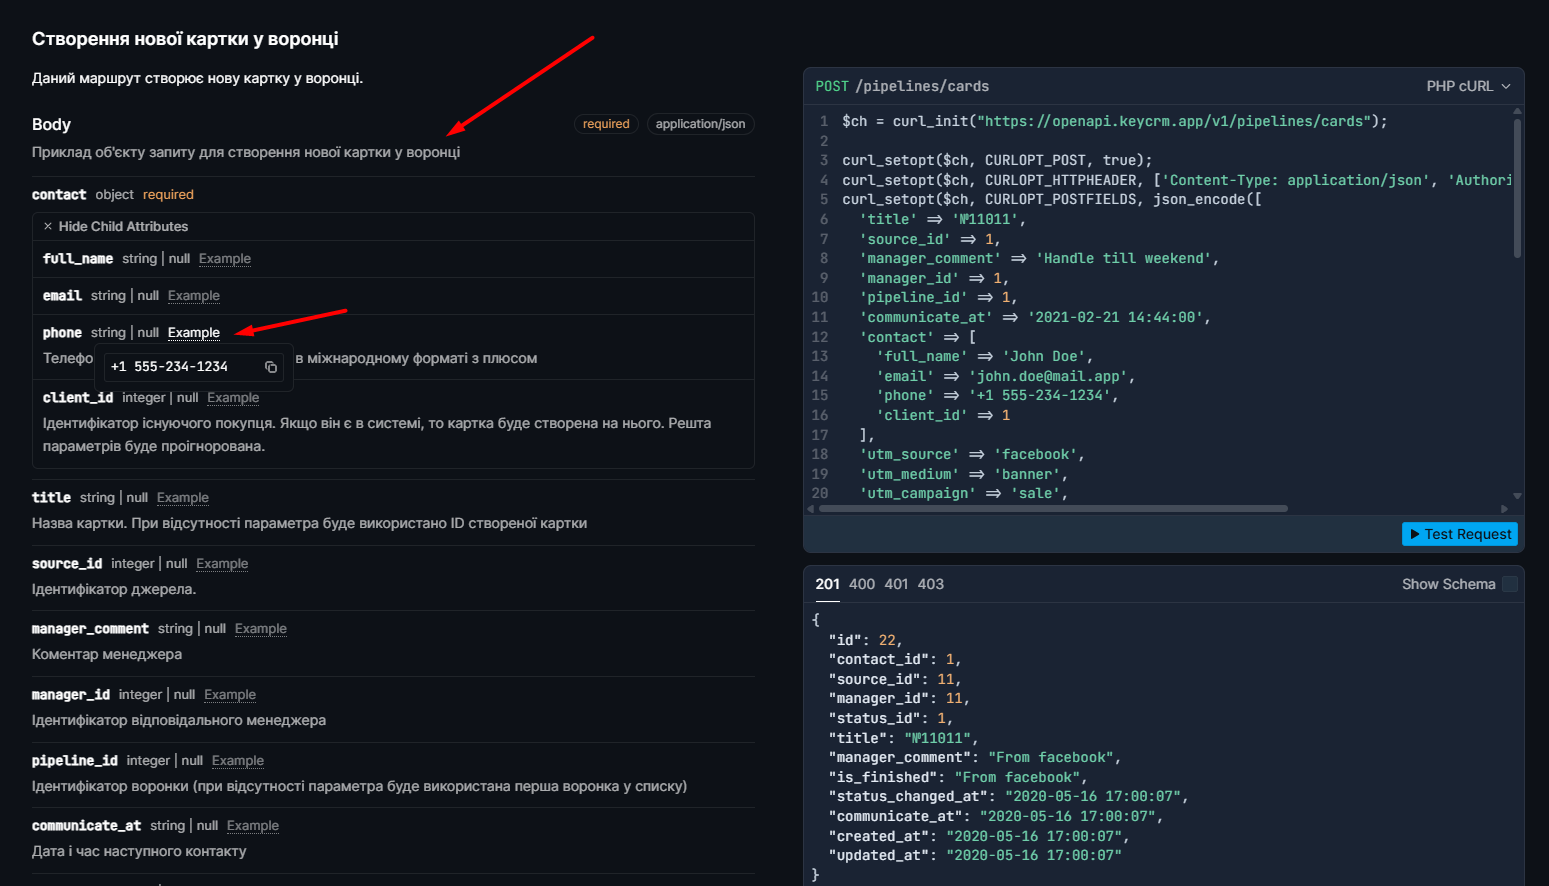Switch to the 201 response tab
Viewport: 1549px width, 886px height.
pos(827,584)
